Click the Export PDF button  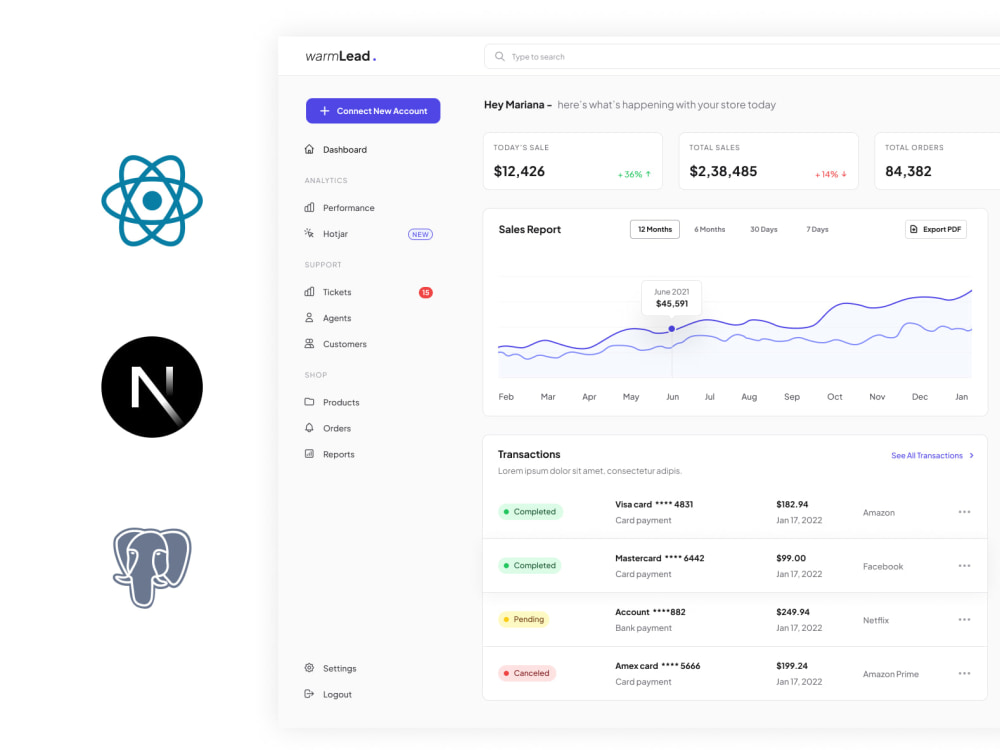point(936,230)
